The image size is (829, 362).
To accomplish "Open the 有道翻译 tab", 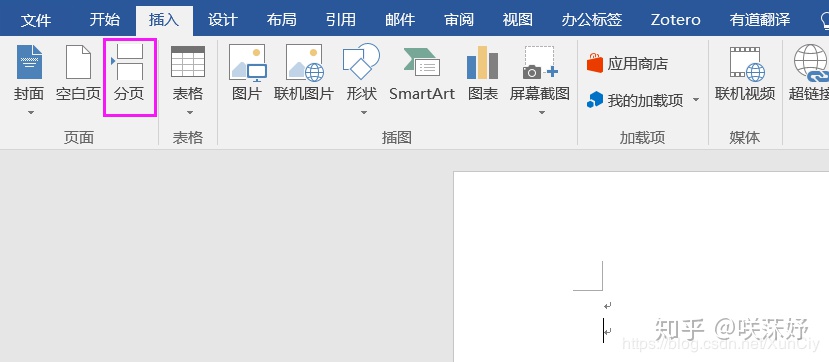I will [x=760, y=20].
